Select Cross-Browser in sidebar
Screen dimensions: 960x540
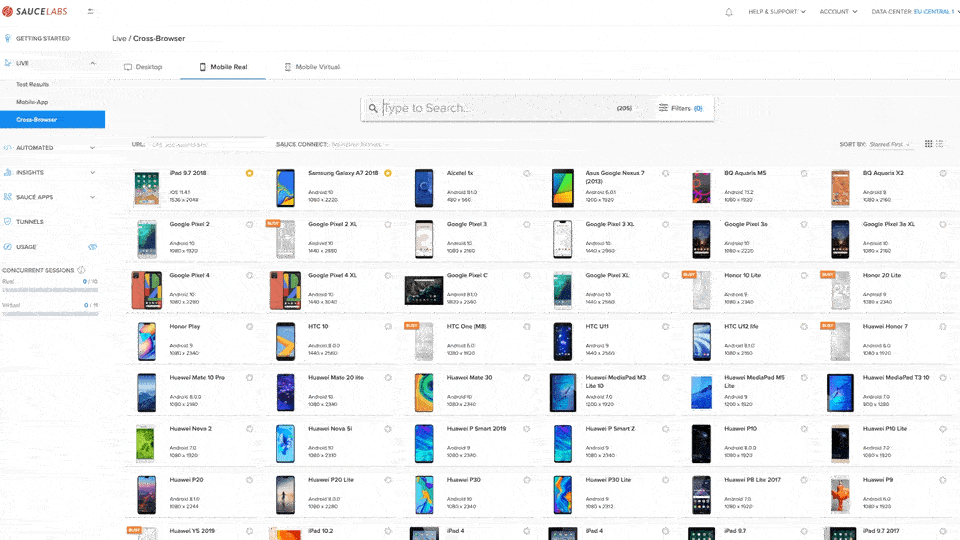52,119
